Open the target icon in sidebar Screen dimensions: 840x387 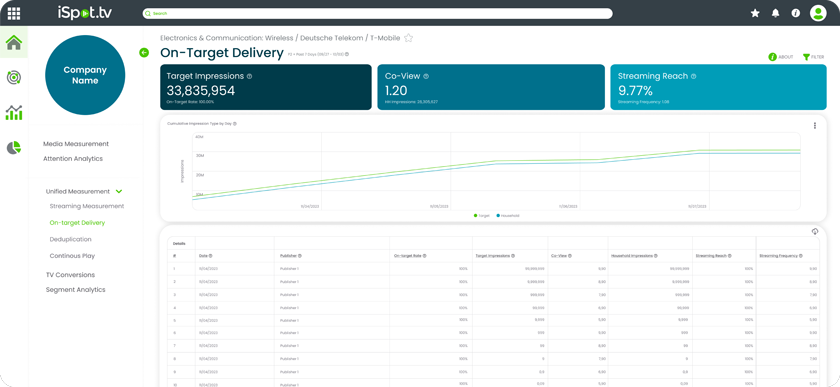pos(14,78)
